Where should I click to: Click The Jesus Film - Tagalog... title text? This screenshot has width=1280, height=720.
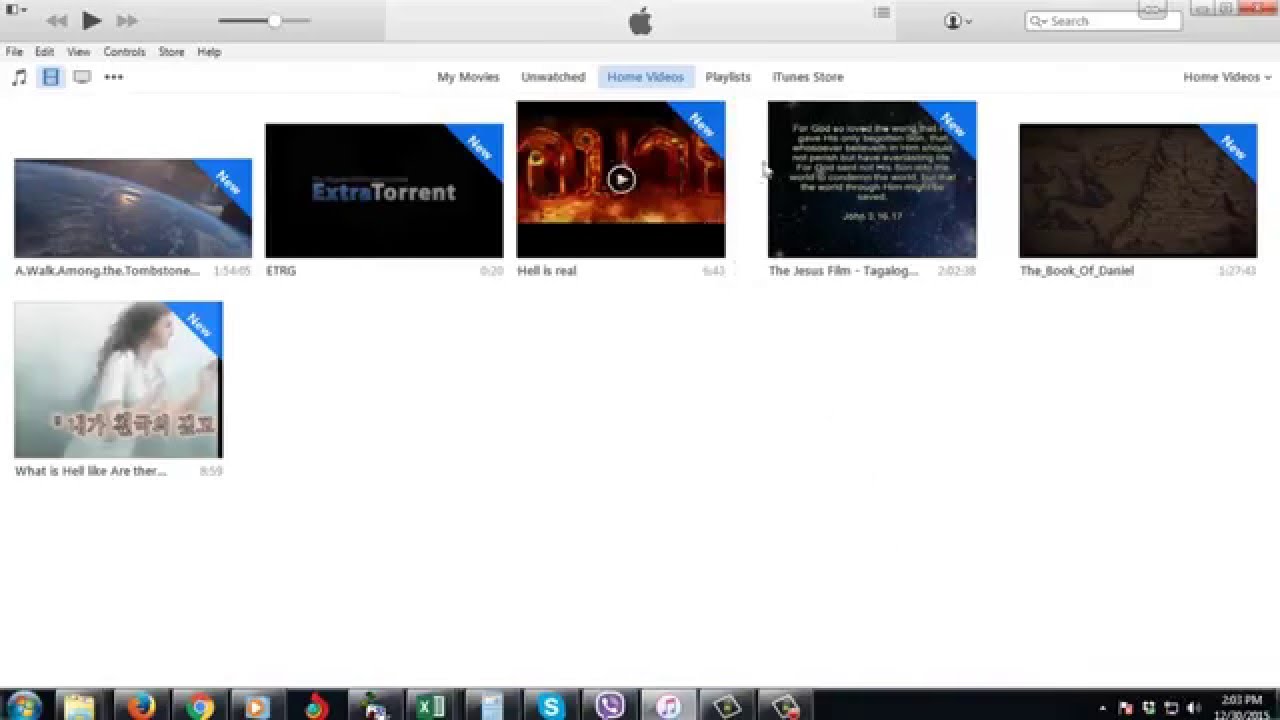point(843,271)
